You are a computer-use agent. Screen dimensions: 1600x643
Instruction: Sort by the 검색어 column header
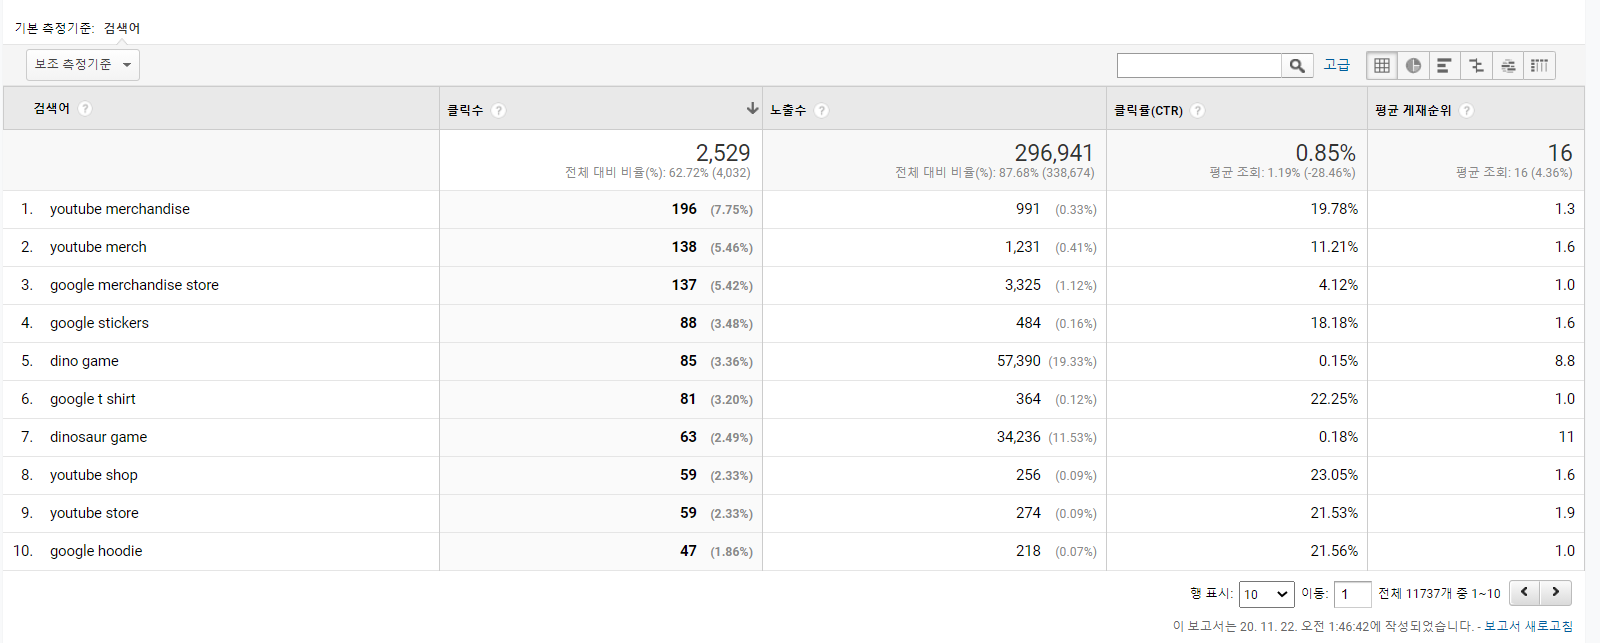(51, 108)
